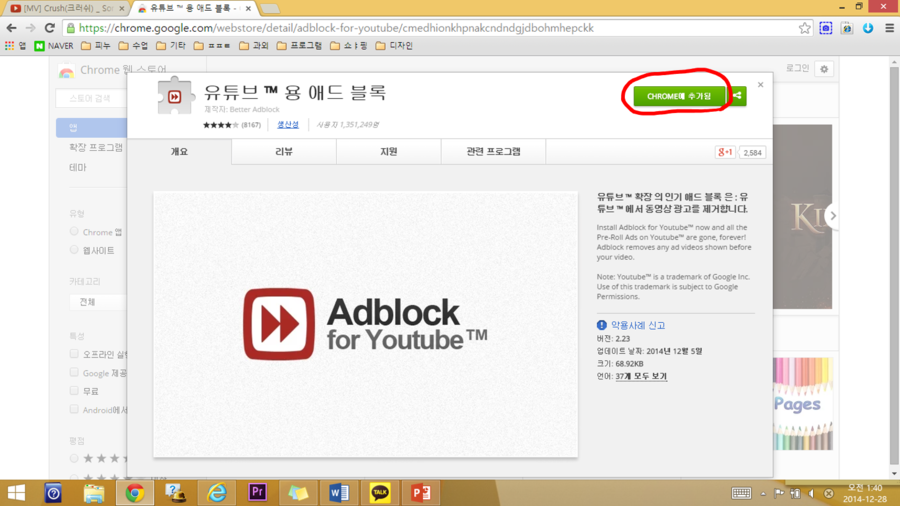Switch to the 관련 프로그램 tab

coord(494,151)
